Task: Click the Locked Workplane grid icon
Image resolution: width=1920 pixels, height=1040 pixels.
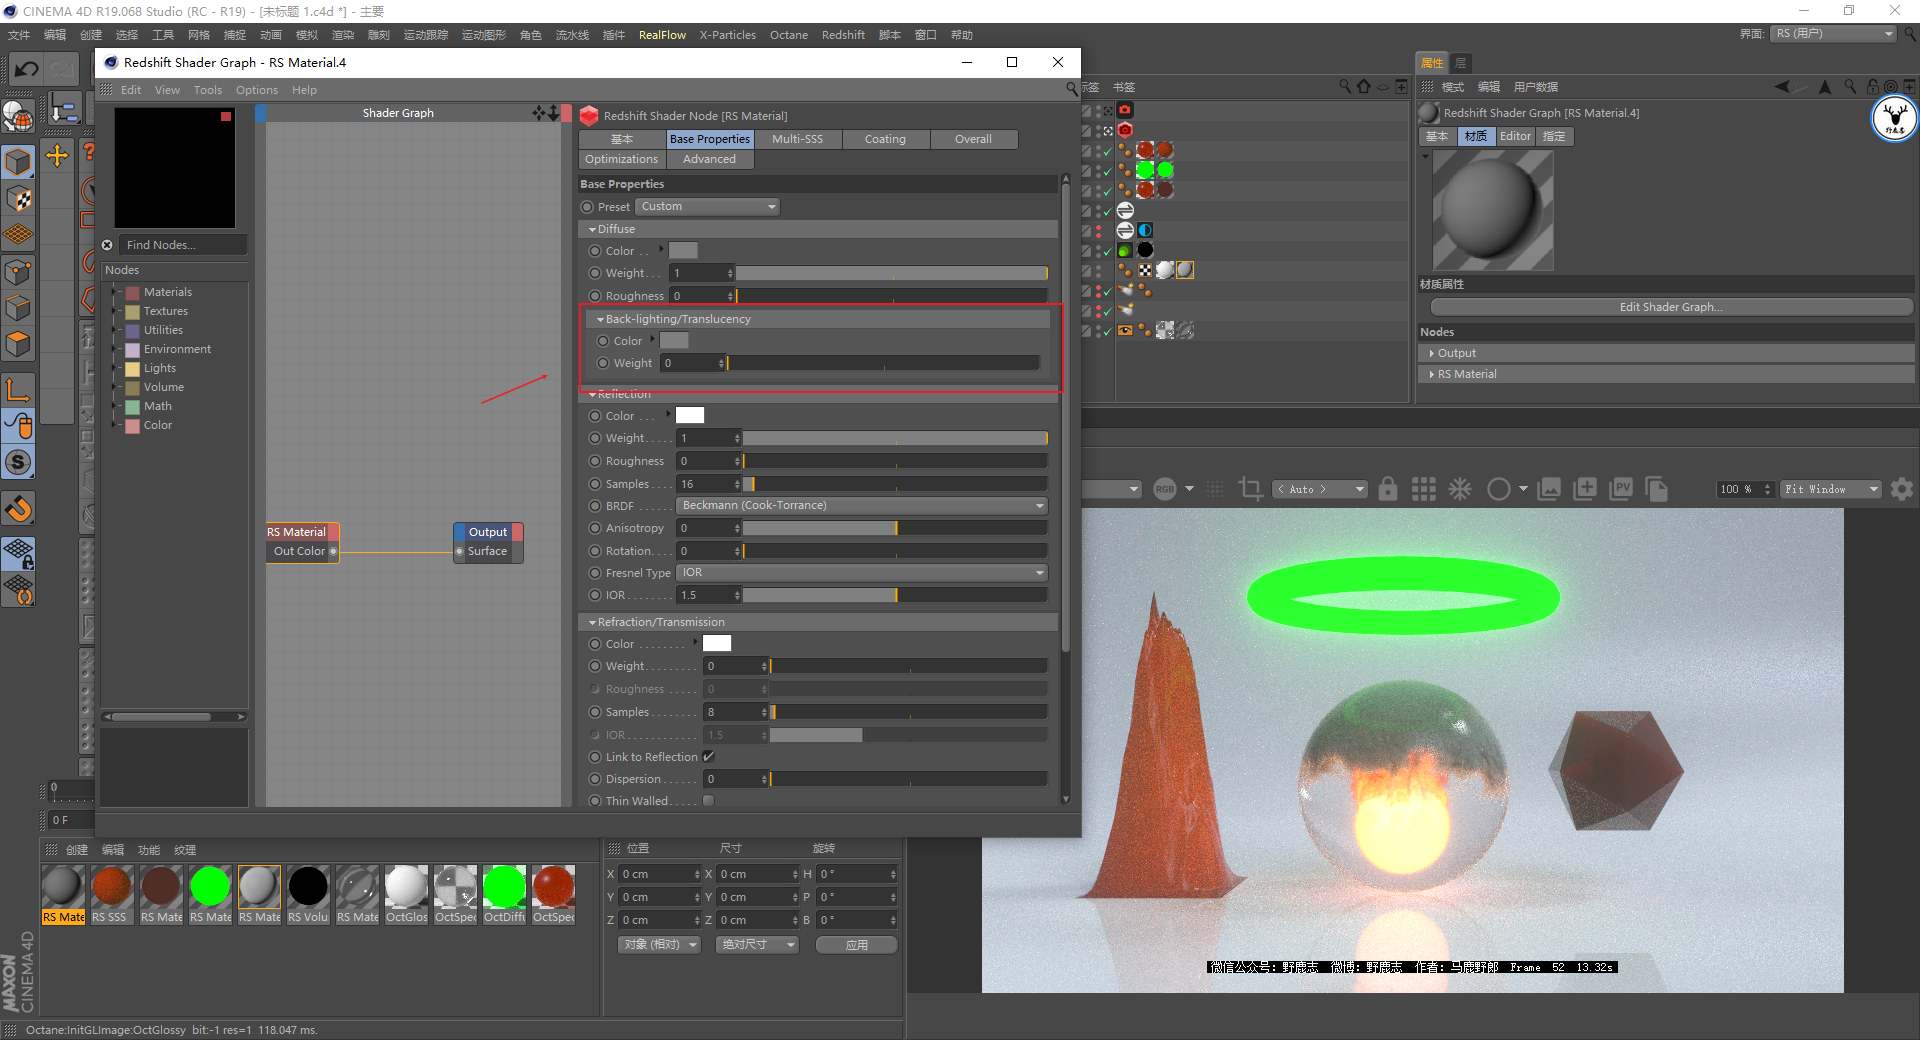Action: (x=19, y=553)
